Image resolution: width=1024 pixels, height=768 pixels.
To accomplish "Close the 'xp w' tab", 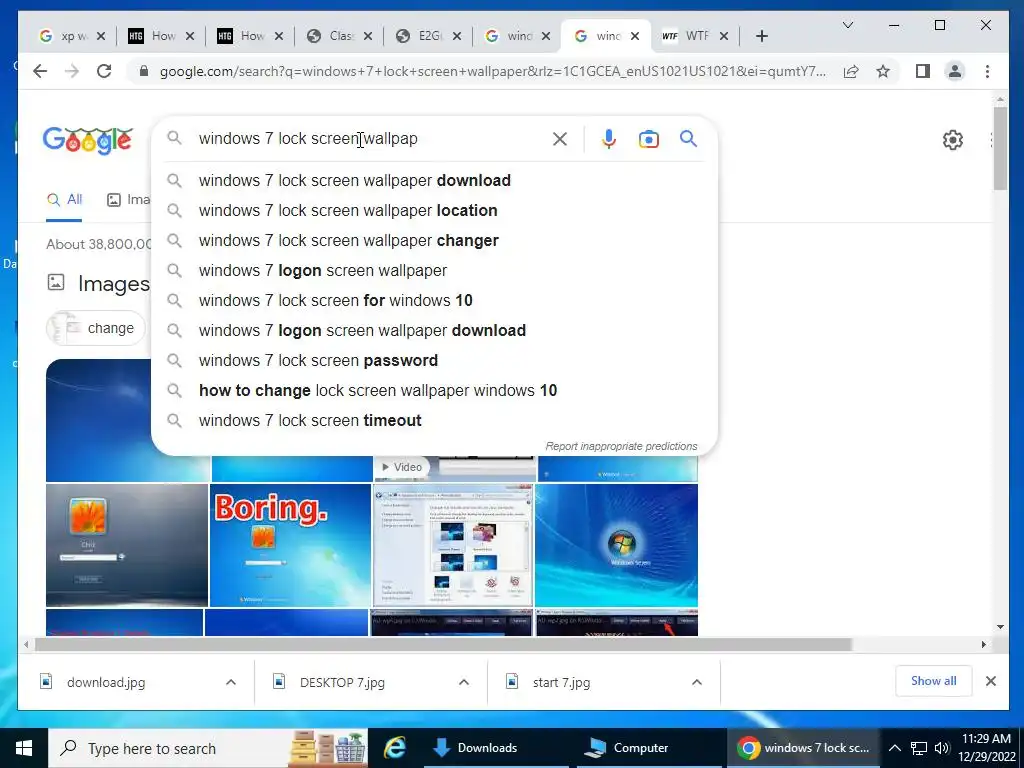I will pos(101,36).
